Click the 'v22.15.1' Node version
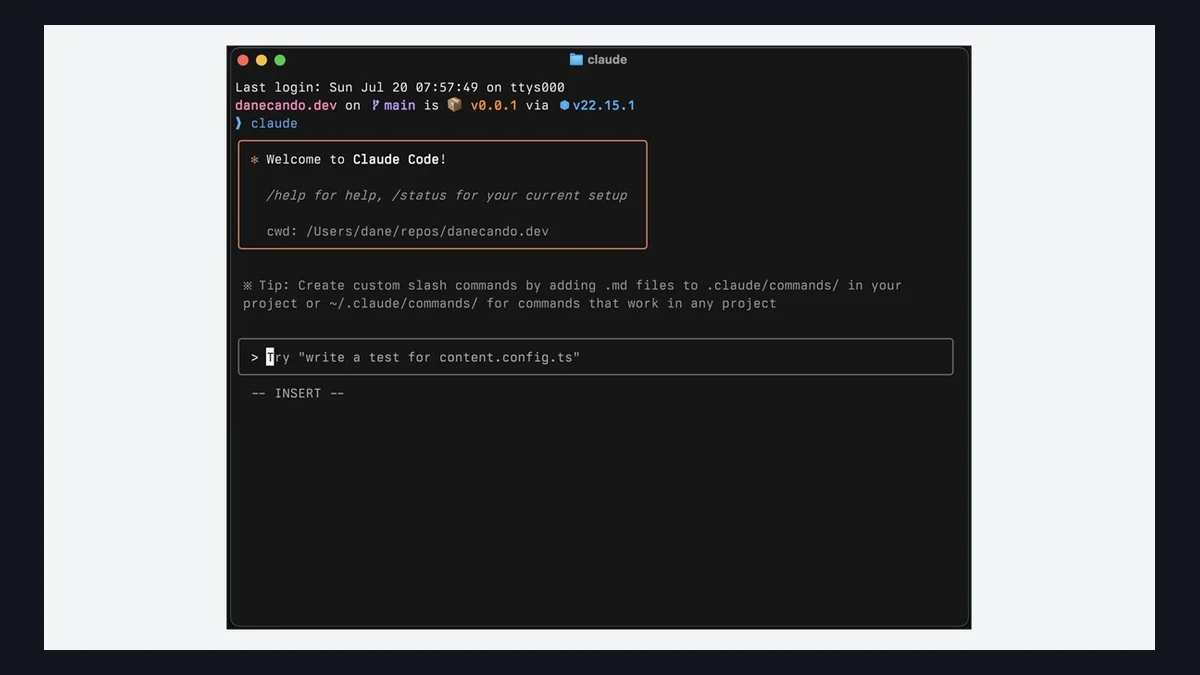This screenshot has width=1200, height=675. pyautogui.click(x=604, y=105)
